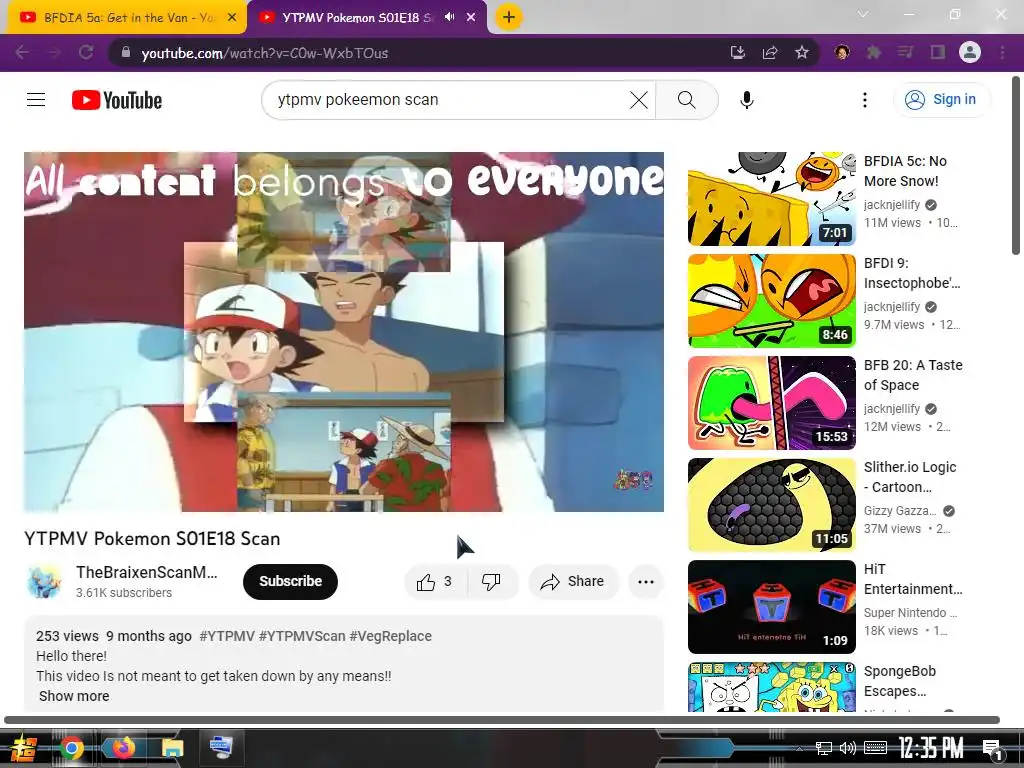Open SpongeBob Escapes video thumbnail
Viewport: 1024px width, 768px height.
pos(771,687)
